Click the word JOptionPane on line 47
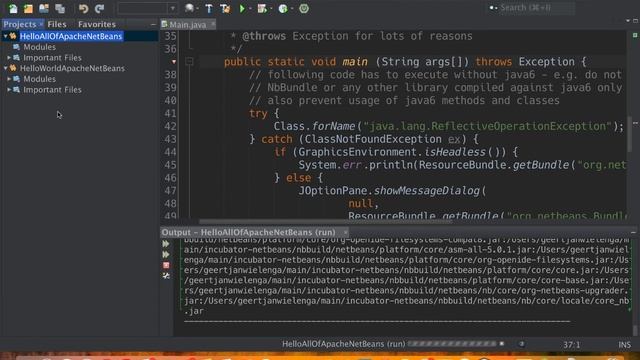This screenshot has width=640, height=360. point(333,191)
